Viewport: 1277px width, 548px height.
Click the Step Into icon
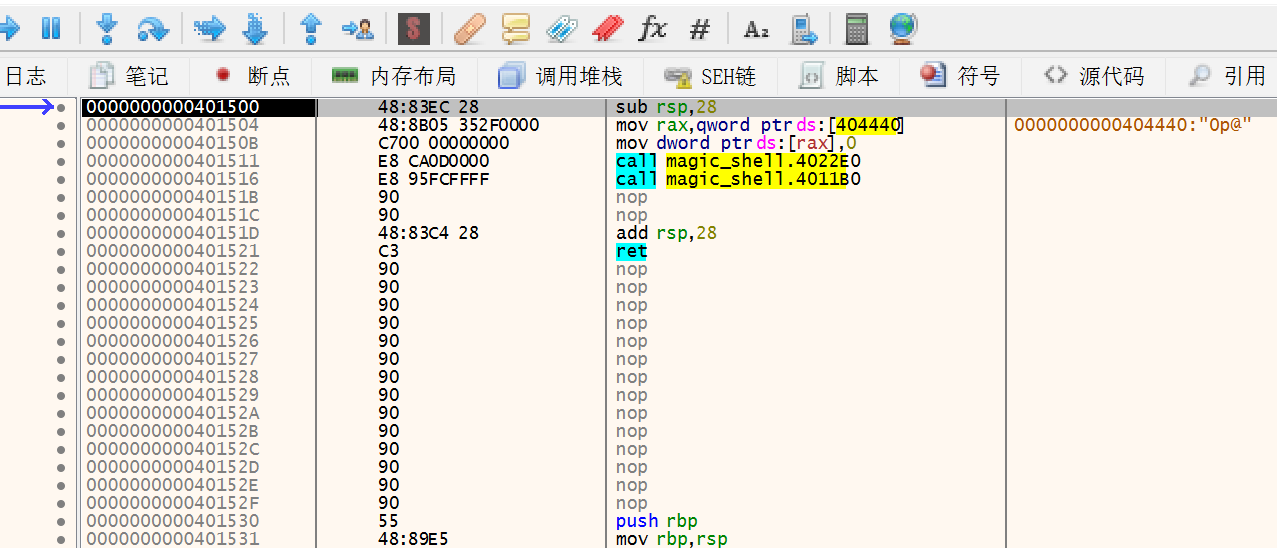107,29
